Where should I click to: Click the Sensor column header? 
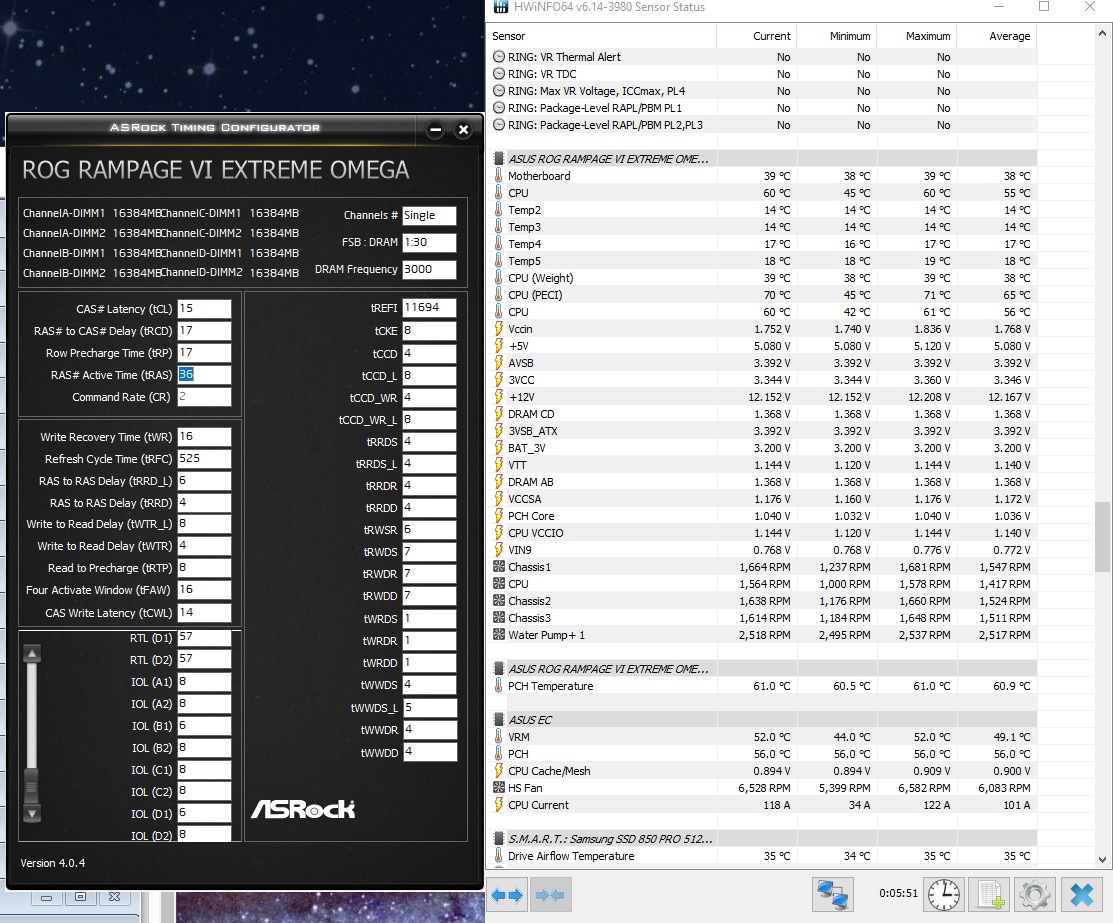click(601, 36)
